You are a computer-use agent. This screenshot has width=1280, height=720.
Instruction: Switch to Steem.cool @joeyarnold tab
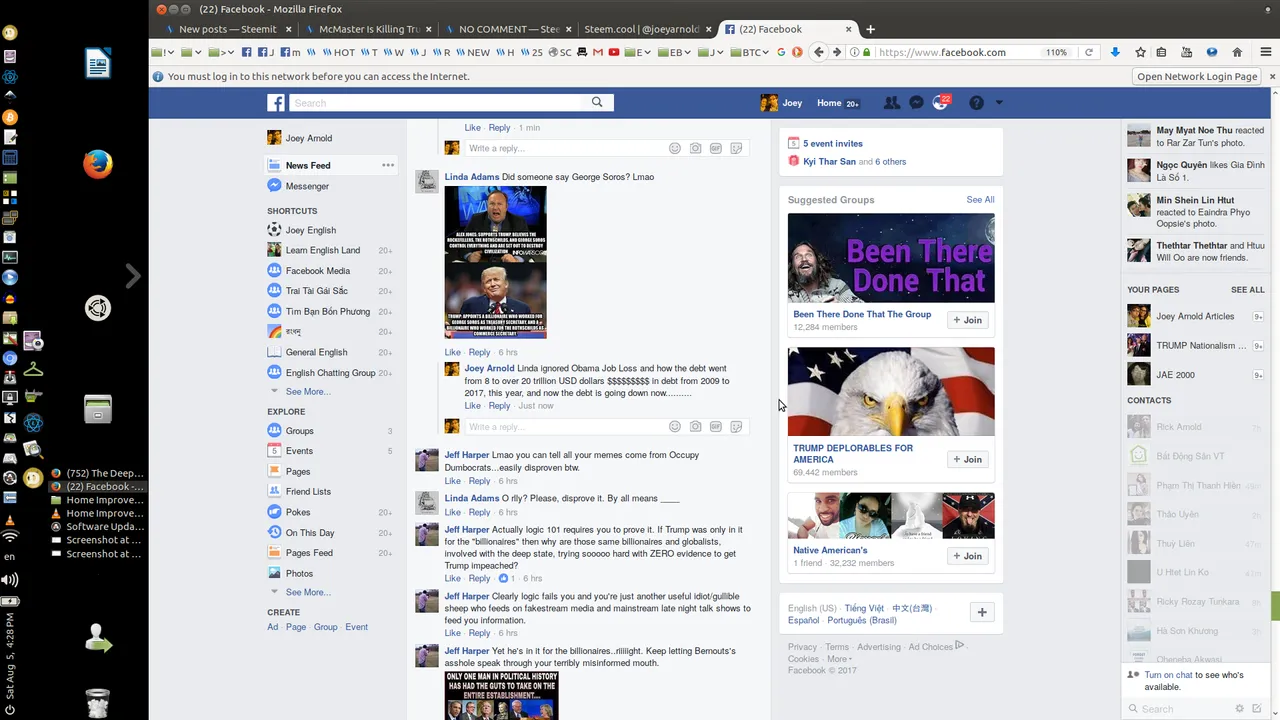[x=646, y=29]
